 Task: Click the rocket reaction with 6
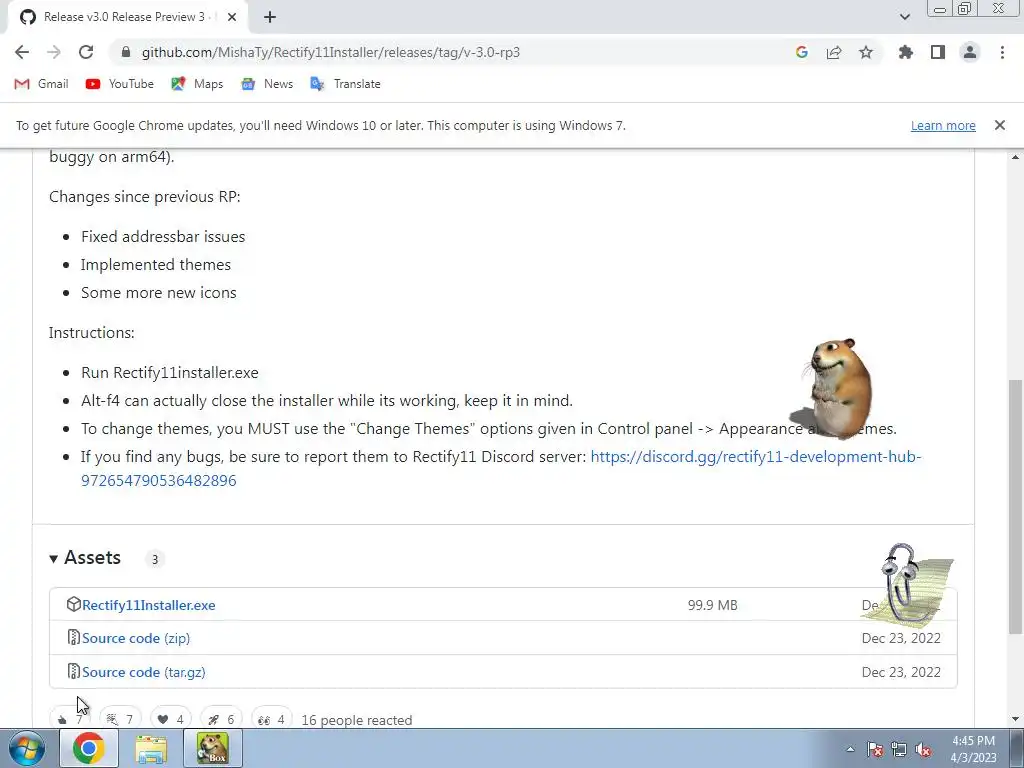[x=221, y=720]
